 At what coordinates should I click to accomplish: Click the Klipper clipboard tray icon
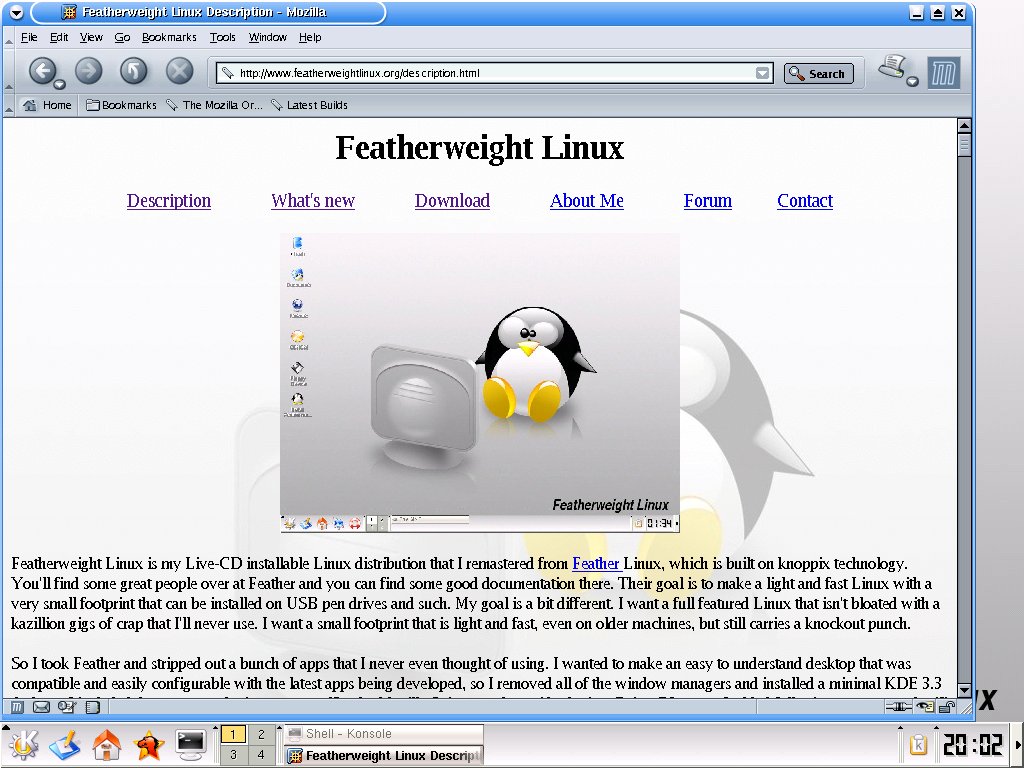(918, 745)
